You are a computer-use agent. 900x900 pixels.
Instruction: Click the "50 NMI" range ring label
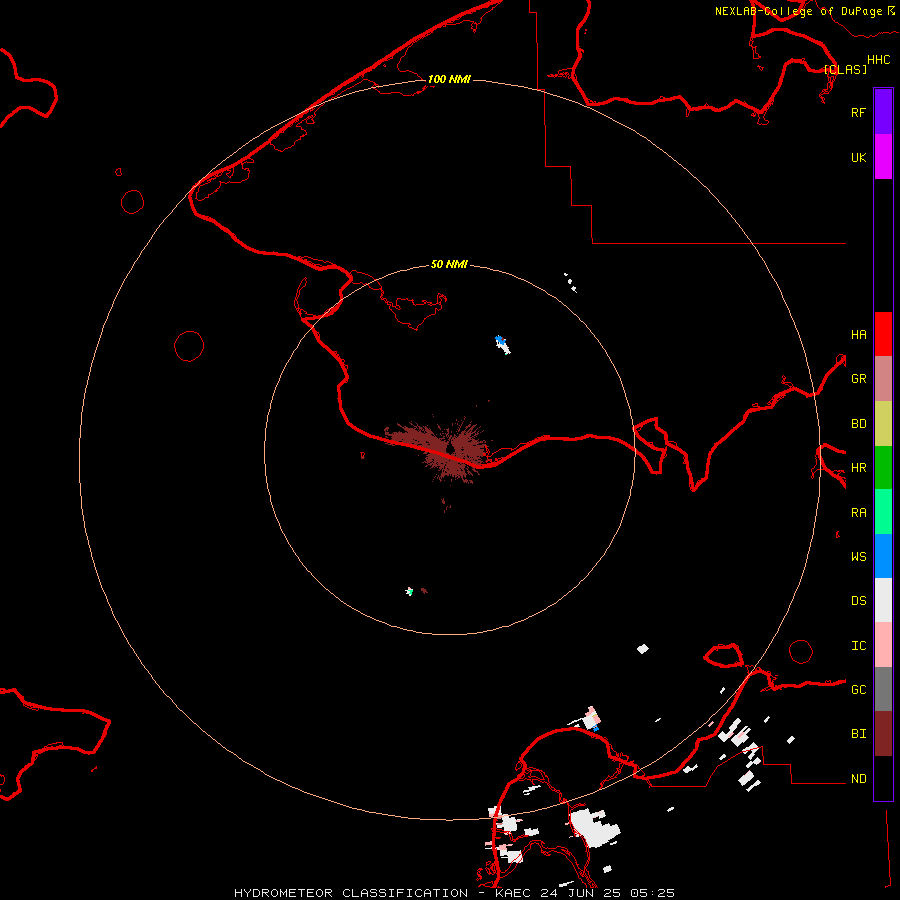tap(449, 264)
